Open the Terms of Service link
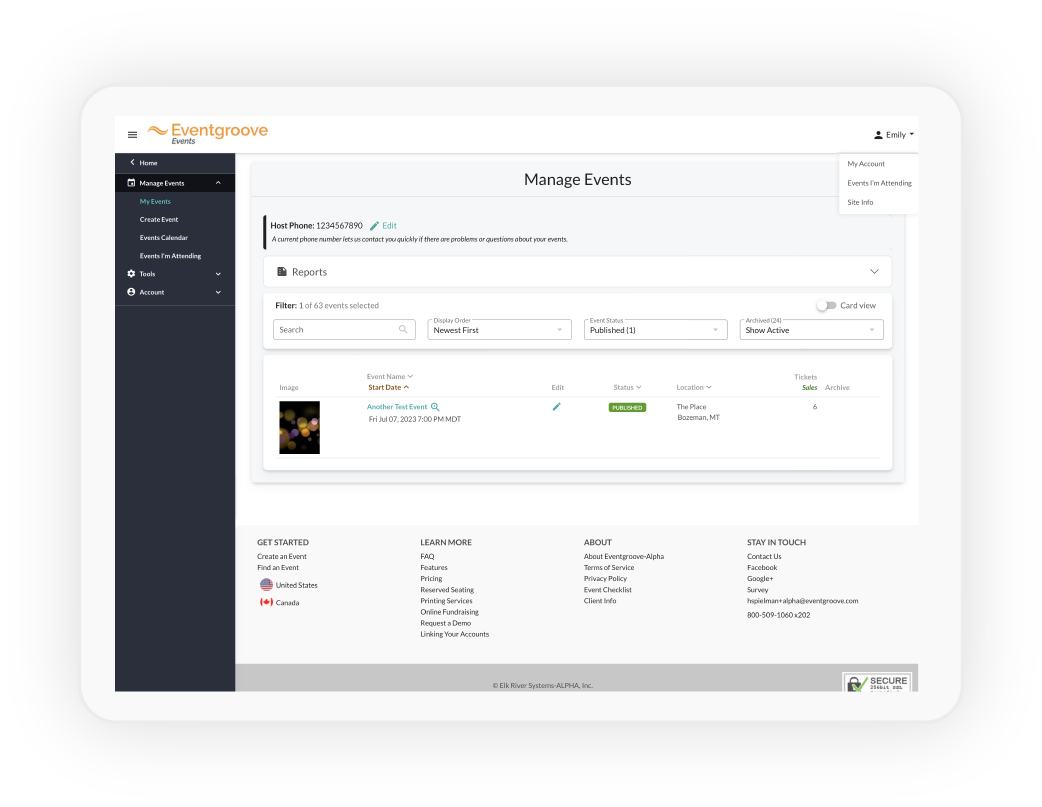Viewport: 1042px width, 807px height. point(609,568)
